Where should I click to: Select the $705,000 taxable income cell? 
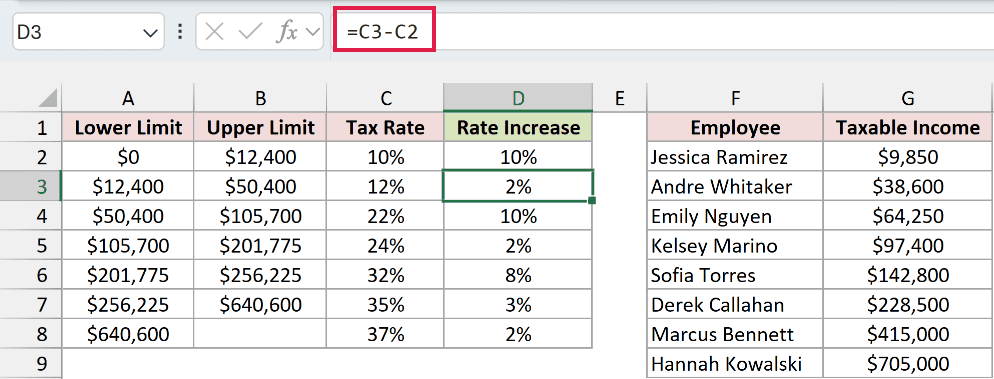[908, 363]
